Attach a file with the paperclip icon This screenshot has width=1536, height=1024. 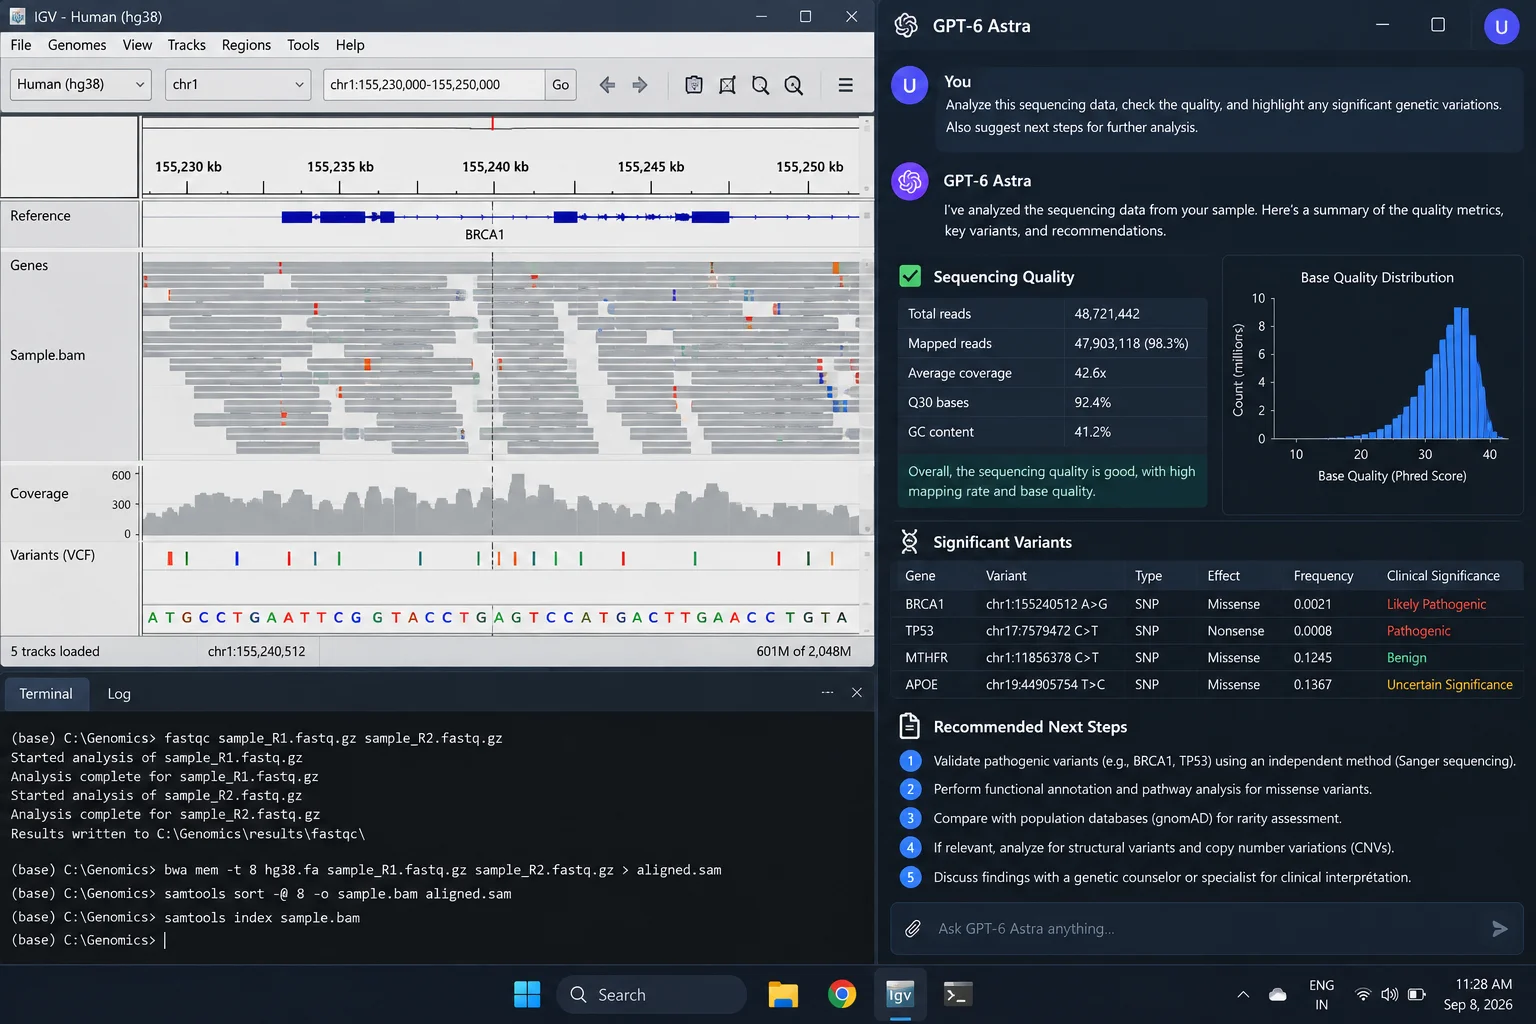click(913, 929)
